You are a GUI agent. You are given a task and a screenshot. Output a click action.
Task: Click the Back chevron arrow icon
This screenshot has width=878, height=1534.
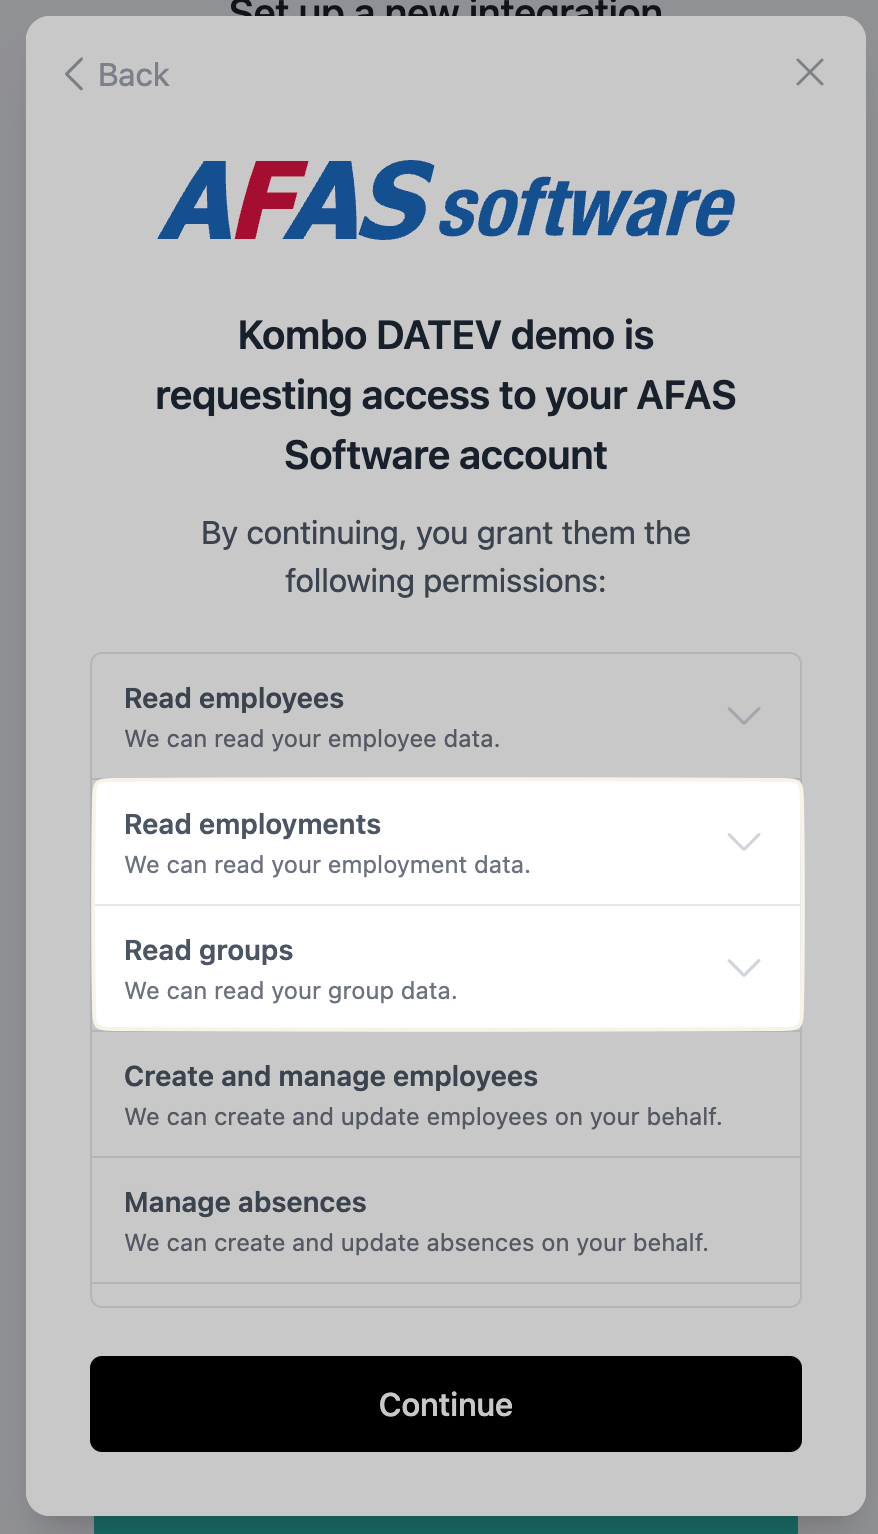pyautogui.click(x=74, y=74)
